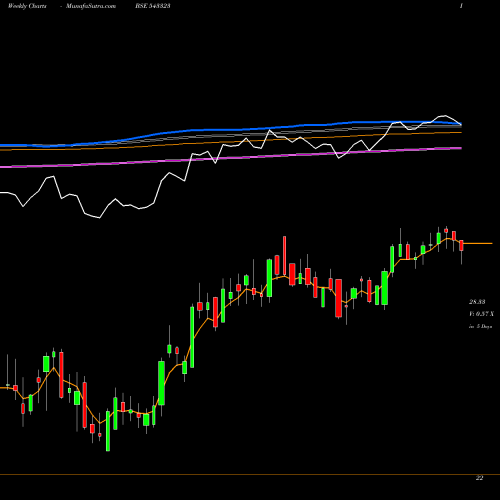Click the "Weekly Charts" title text
The image size is (500, 500).
(x=27, y=6)
